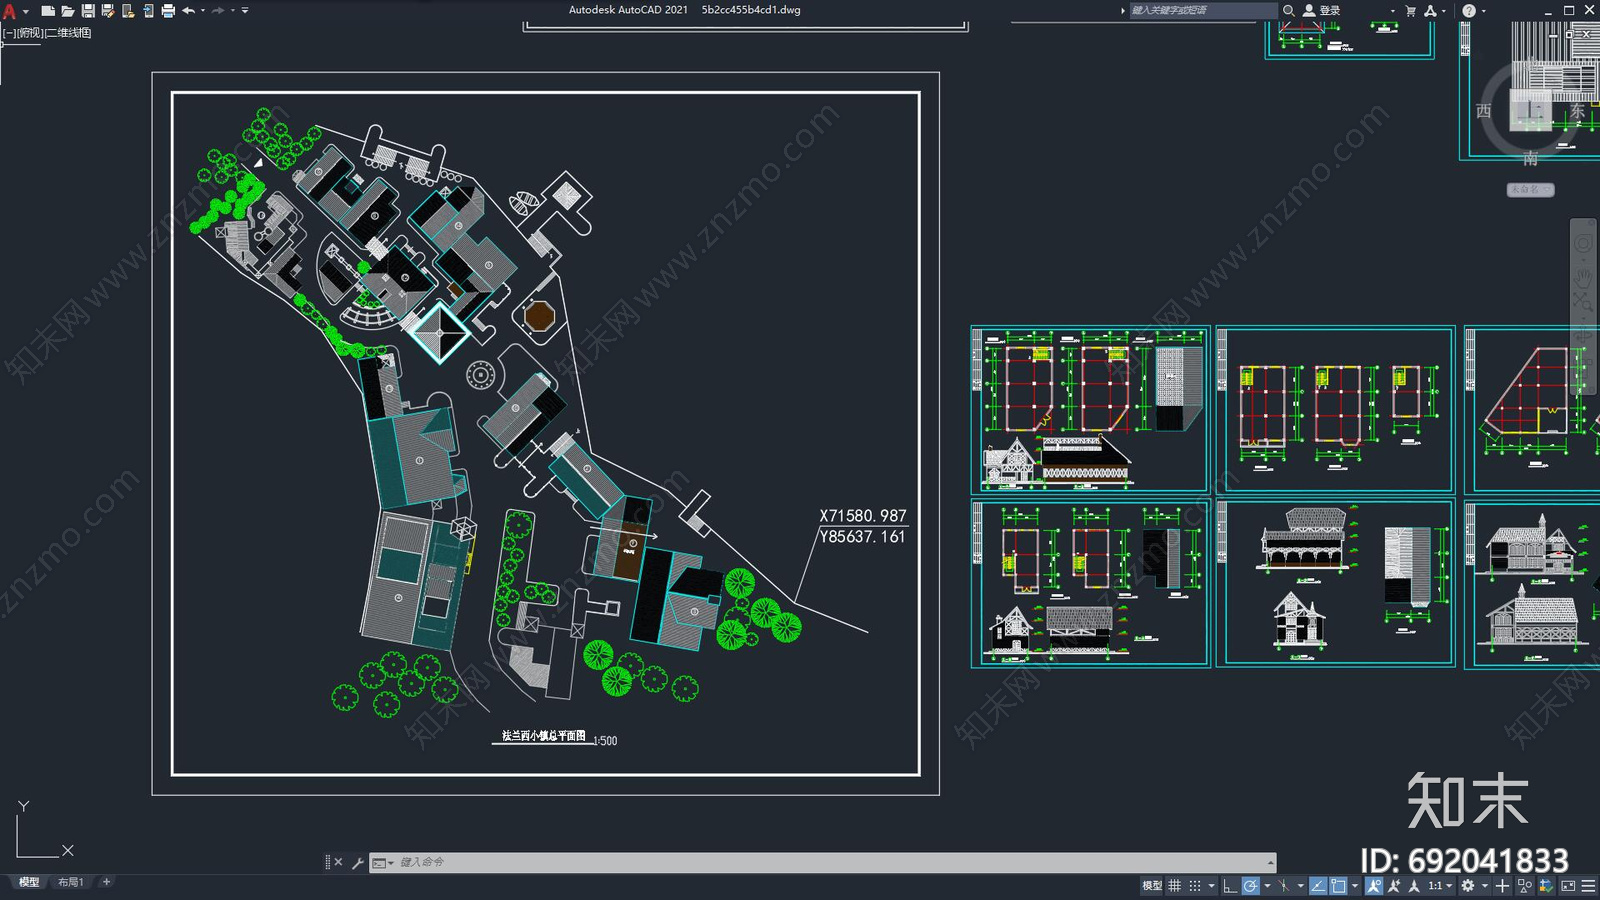Click the Clean Screen icon

click(x=1568, y=886)
